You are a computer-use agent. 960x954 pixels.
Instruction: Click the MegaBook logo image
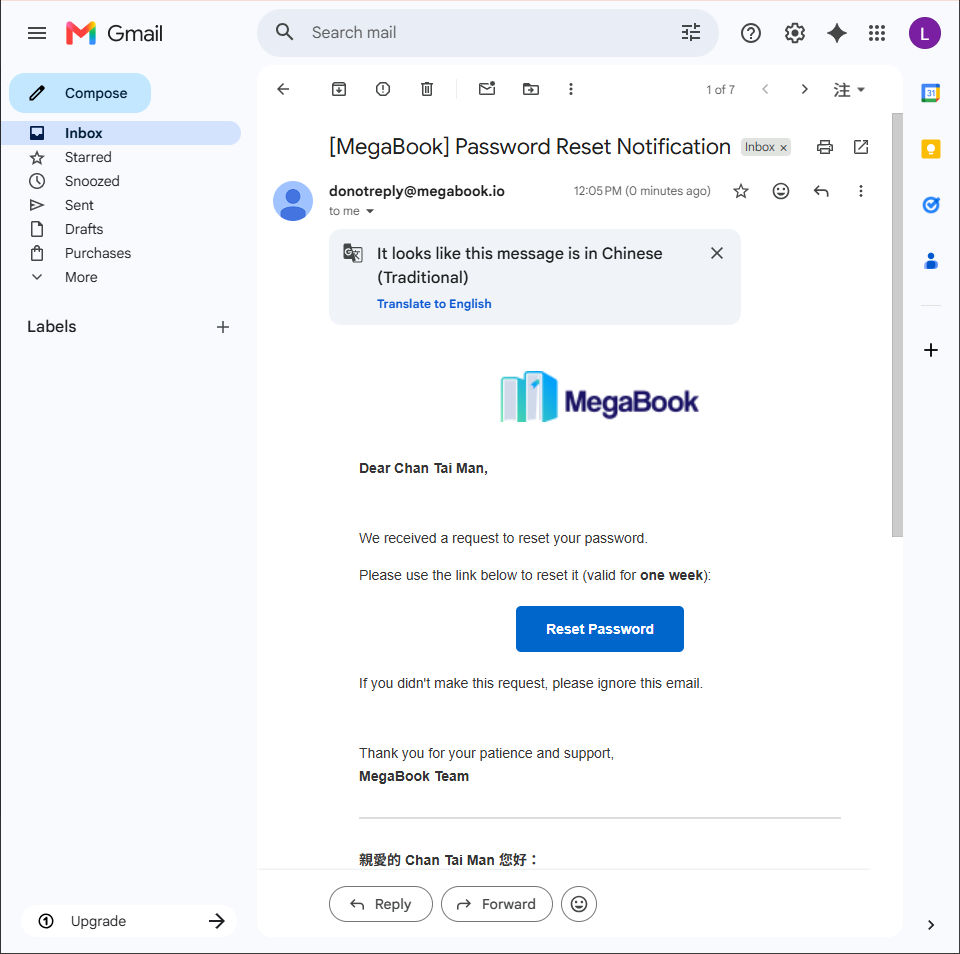(x=599, y=398)
